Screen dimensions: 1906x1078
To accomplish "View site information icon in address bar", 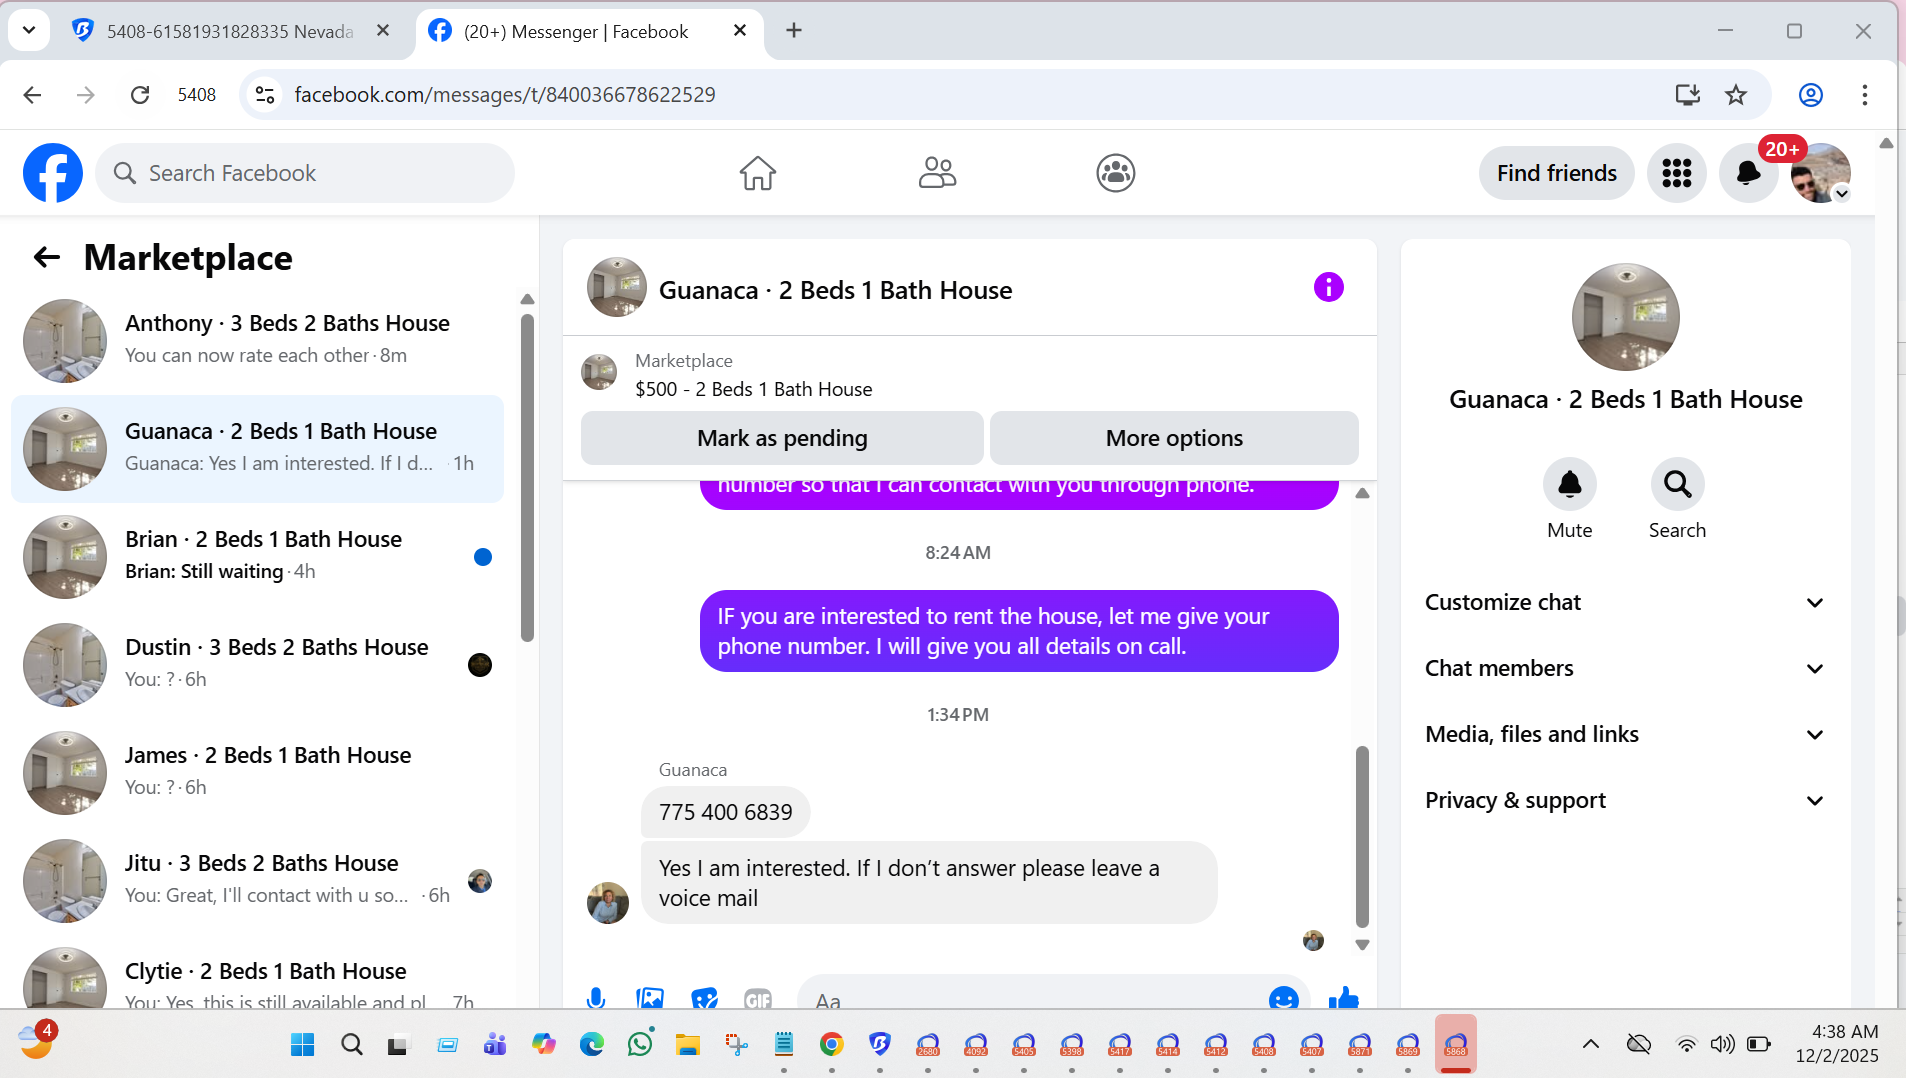I will pyautogui.click(x=265, y=95).
